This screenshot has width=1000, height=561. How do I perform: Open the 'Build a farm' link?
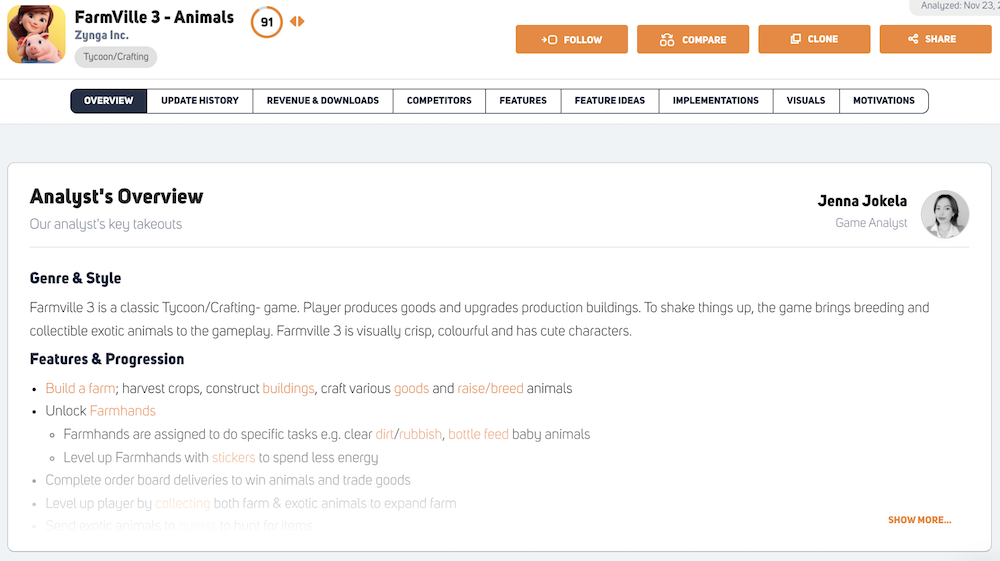click(x=80, y=389)
